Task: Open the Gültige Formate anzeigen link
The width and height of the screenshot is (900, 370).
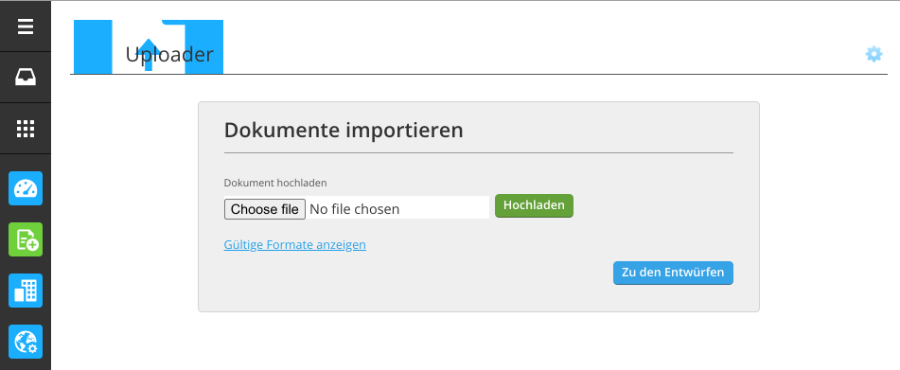Action: click(294, 245)
